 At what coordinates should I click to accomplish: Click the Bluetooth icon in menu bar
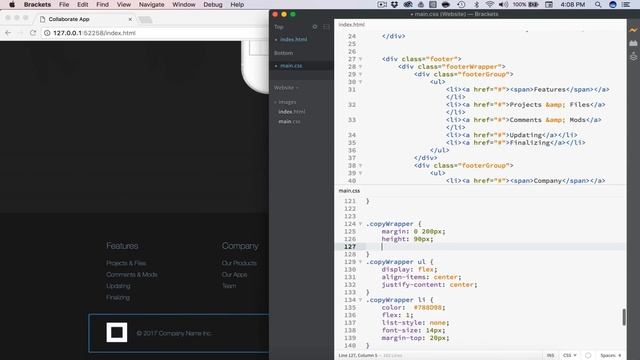[x=476, y=4]
